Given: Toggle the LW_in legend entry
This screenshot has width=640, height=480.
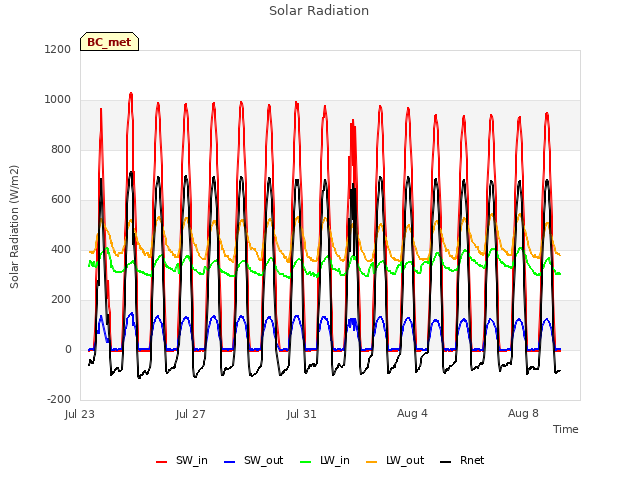Looking at the screenshot, I should 325,461.
